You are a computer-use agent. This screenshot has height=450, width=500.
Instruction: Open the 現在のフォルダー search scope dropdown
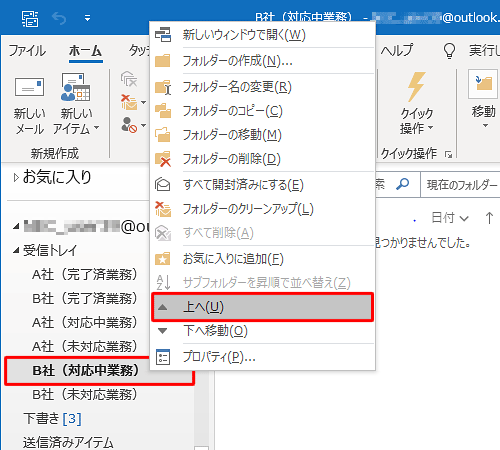click(461, 184)
